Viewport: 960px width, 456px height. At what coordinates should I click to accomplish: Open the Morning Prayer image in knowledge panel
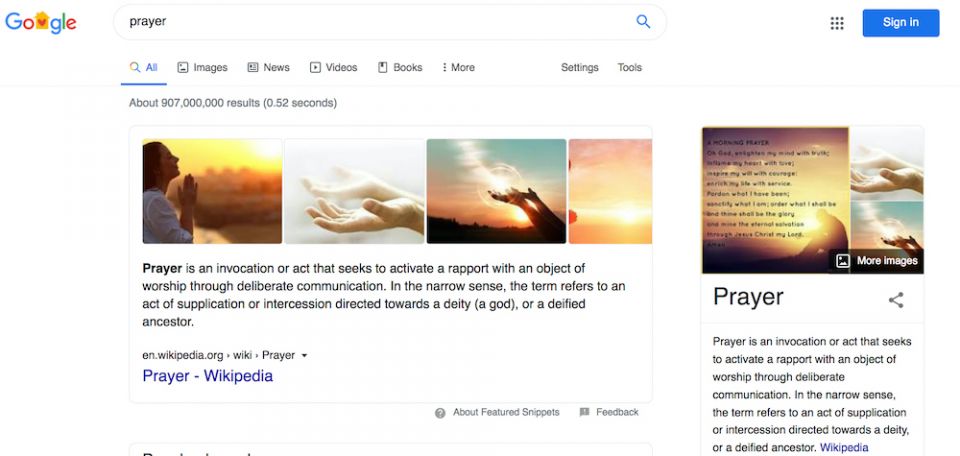coord(775,200)
